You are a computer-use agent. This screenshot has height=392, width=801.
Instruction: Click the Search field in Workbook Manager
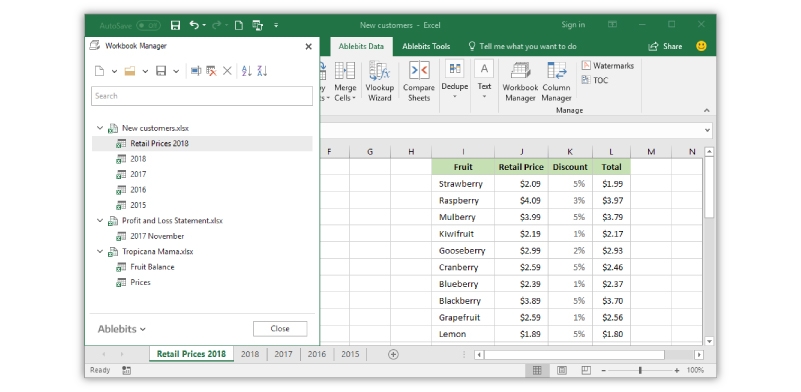202,96
